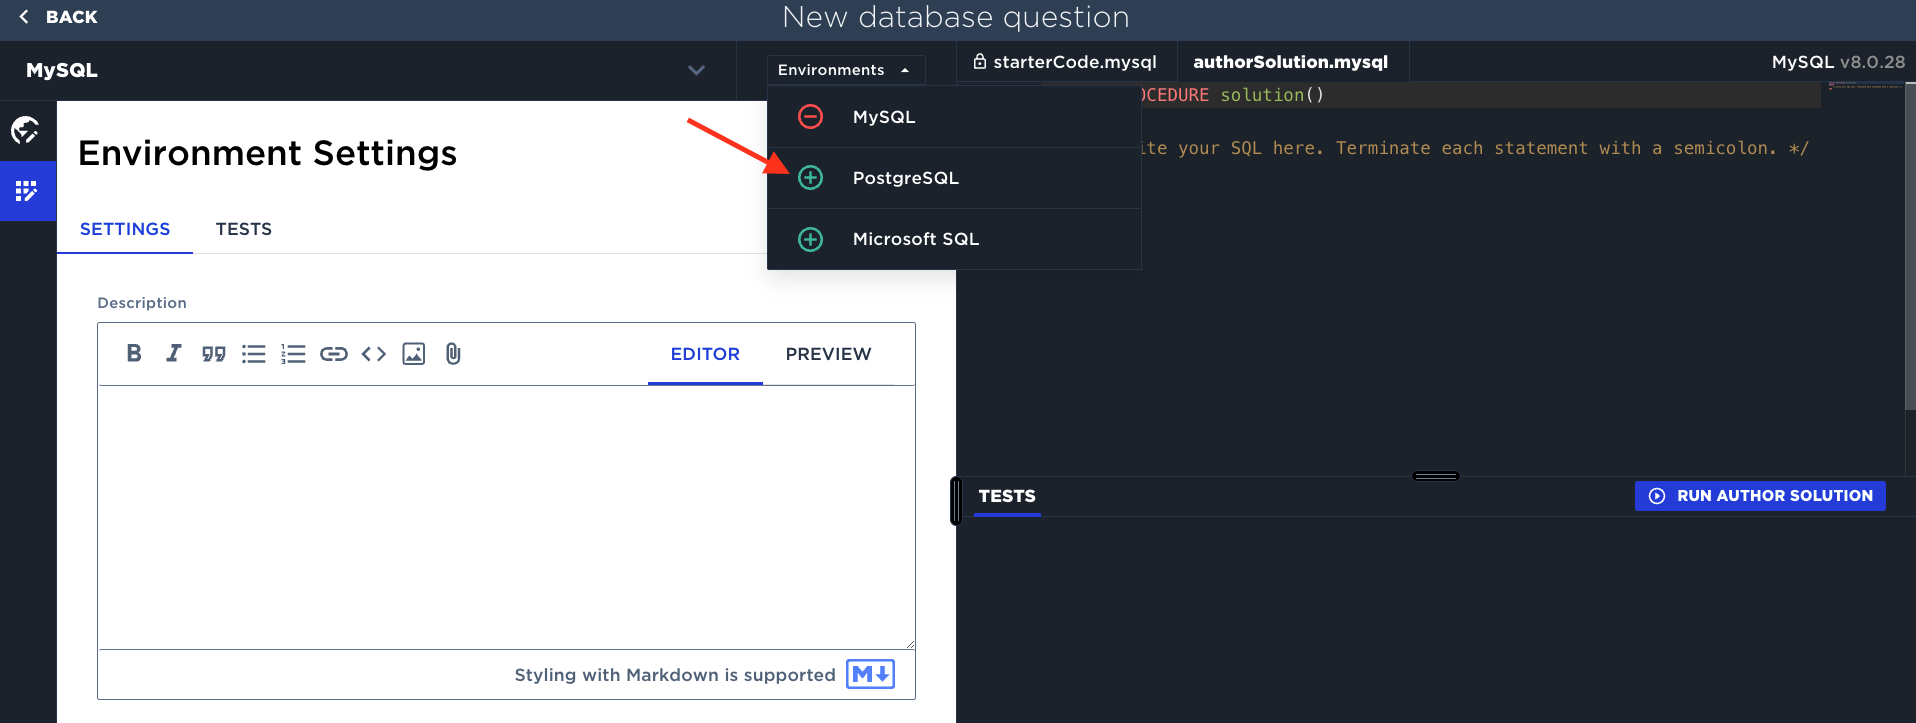This screenshot has height=723, width=1916.
Task: Click the lock icon on starterCode tab
Action: point(979,61)
